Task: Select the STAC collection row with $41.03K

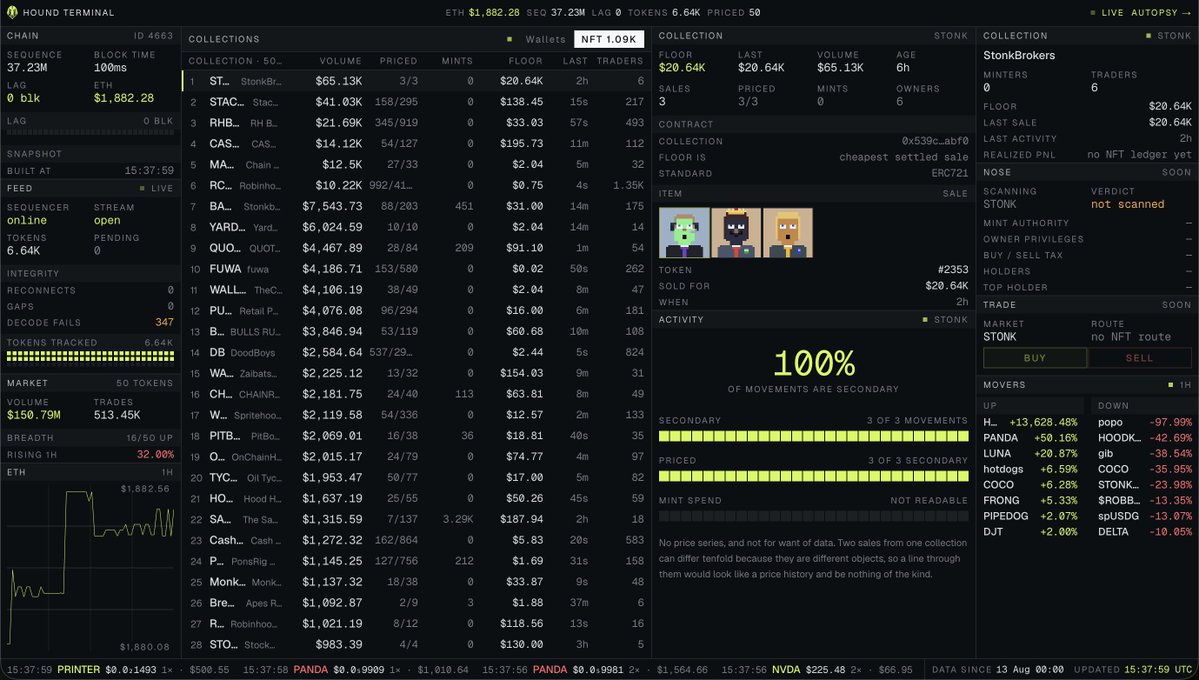Action: 417,102
